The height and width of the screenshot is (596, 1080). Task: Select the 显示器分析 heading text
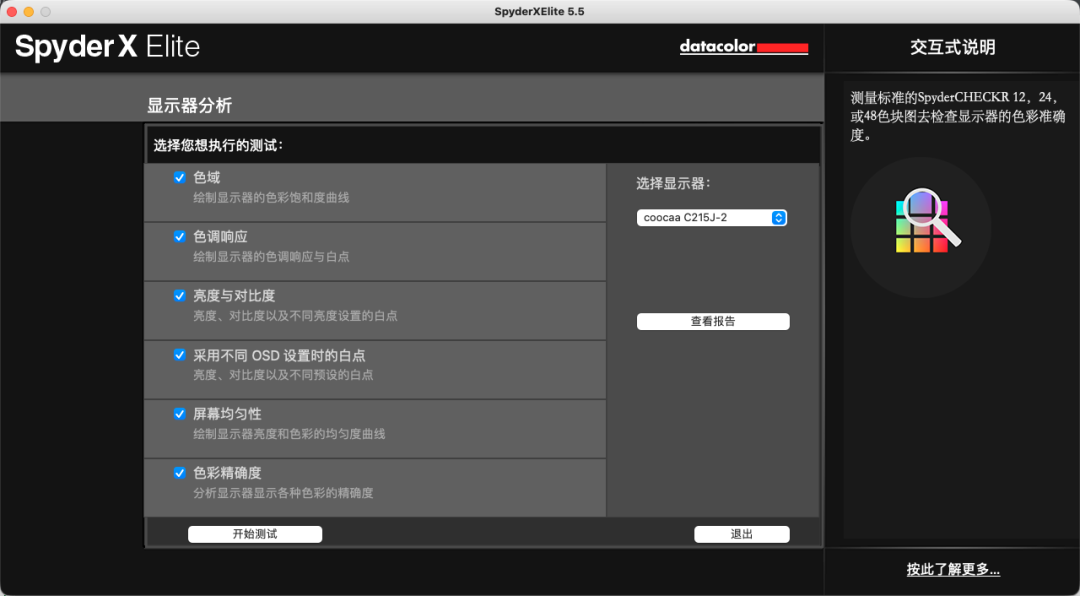pyautogui.click(x=189, y=106)
